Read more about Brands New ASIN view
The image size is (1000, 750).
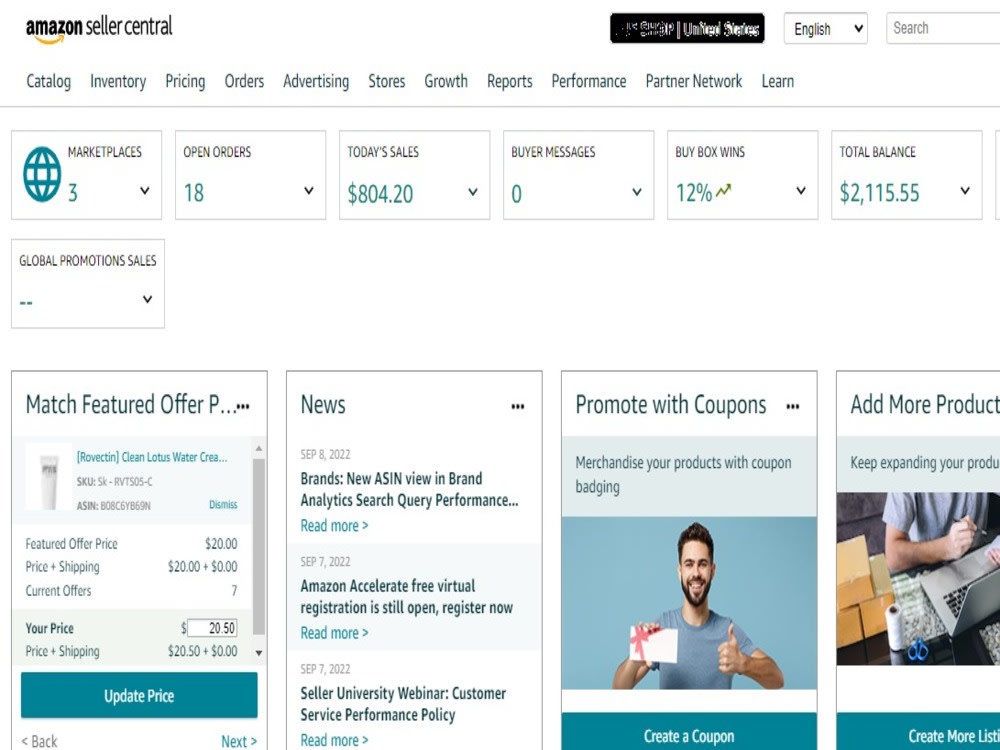tap(334, 526)
